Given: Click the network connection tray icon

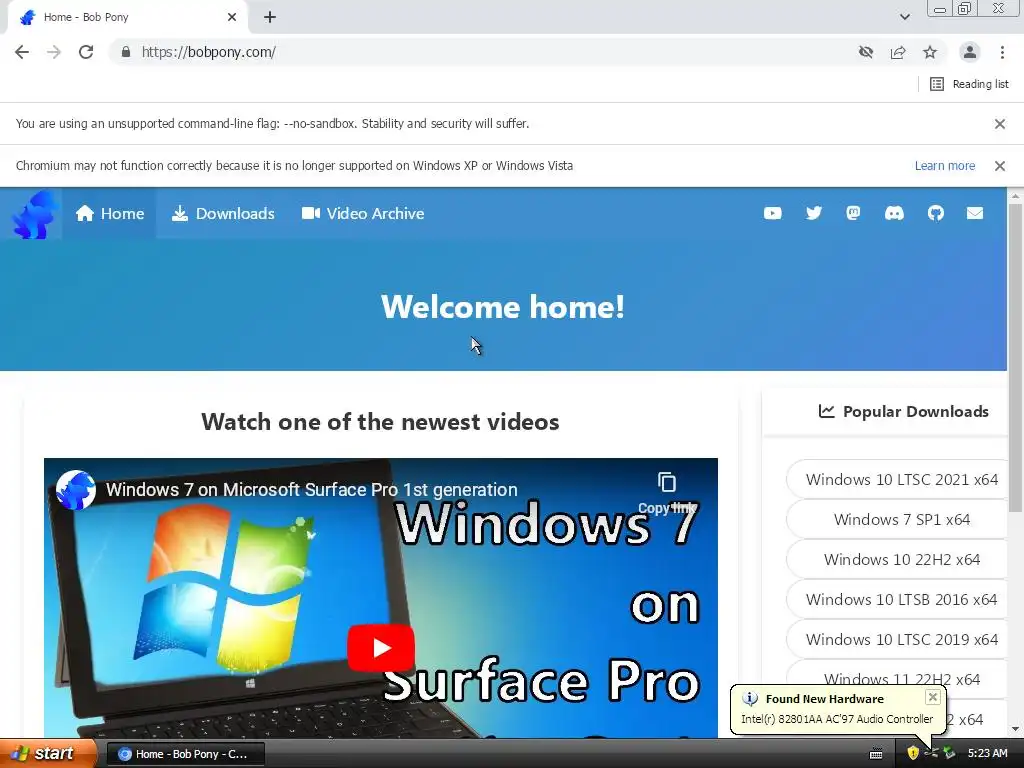Looking at the screenshot, I should tap(931, 753).
